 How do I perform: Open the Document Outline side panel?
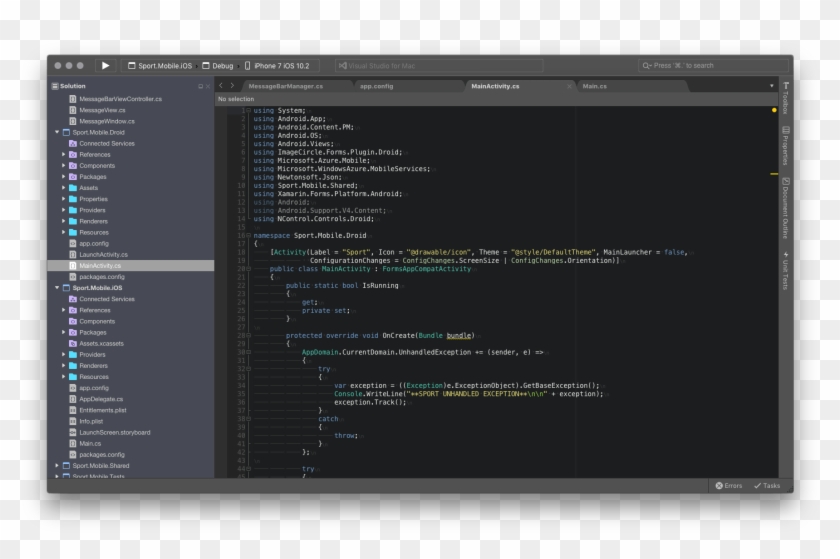pyautogui.click(x=786, y=207)
